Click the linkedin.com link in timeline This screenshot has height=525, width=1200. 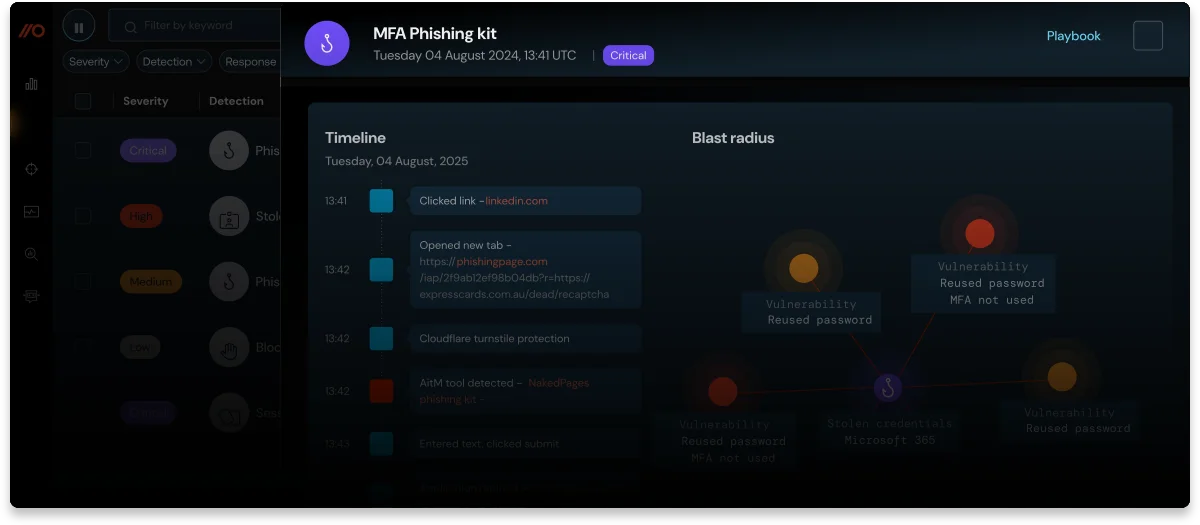[516, 201]
